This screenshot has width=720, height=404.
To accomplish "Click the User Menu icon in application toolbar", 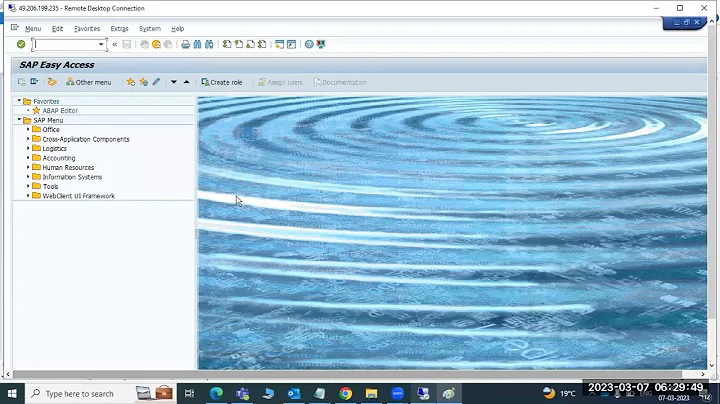I will (22, 82).
